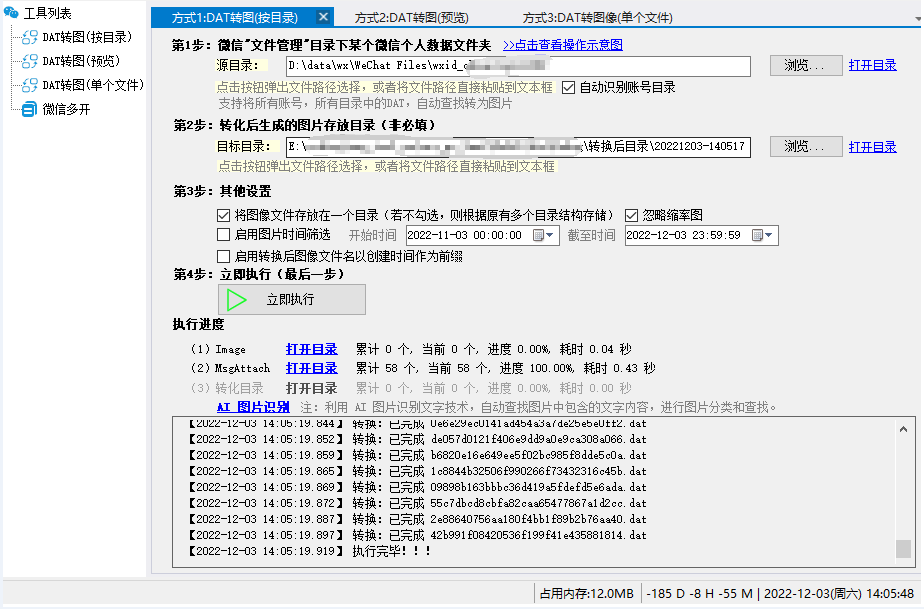Screen dimensions: 924x609
Task: Toggle 忽略缩率图 checkbox
Action: click(x=631, y=215)
